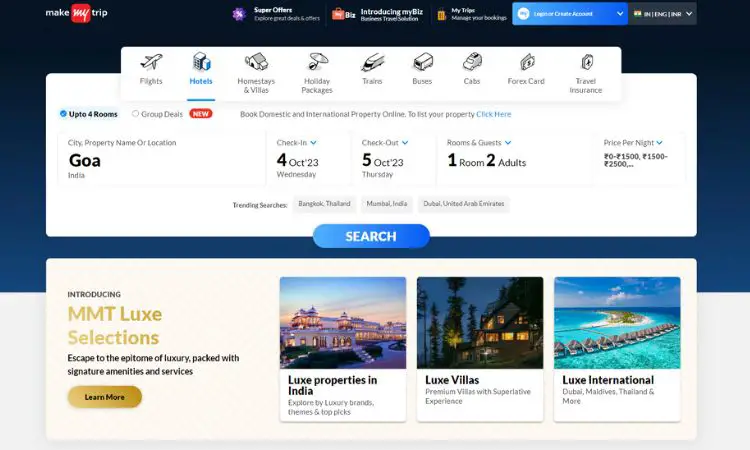Viewport: 750px width, 450px height.
Task: Switch to Hotels tab label
Action: coord(201,81)
